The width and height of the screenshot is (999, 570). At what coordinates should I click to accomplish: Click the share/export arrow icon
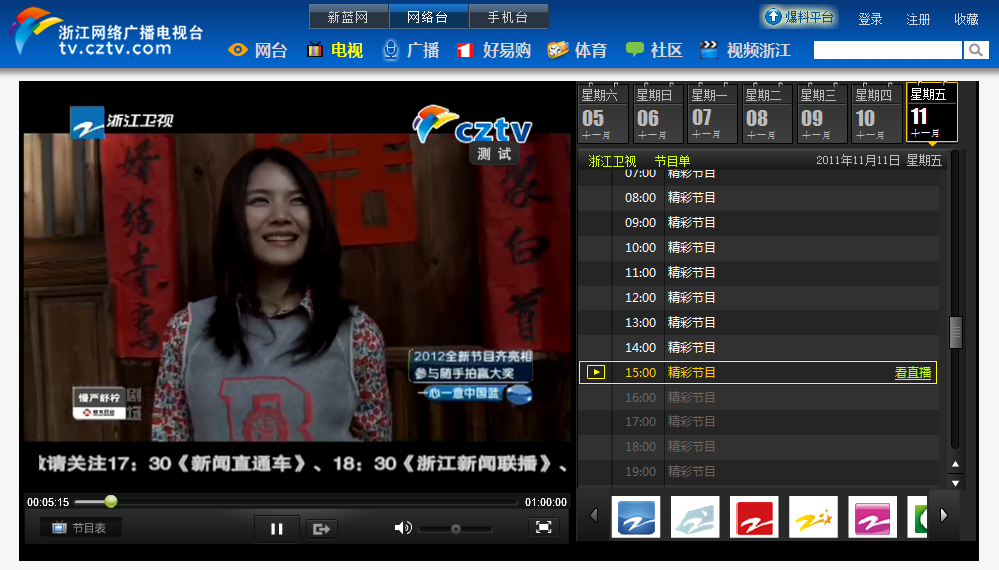[322, 529]
